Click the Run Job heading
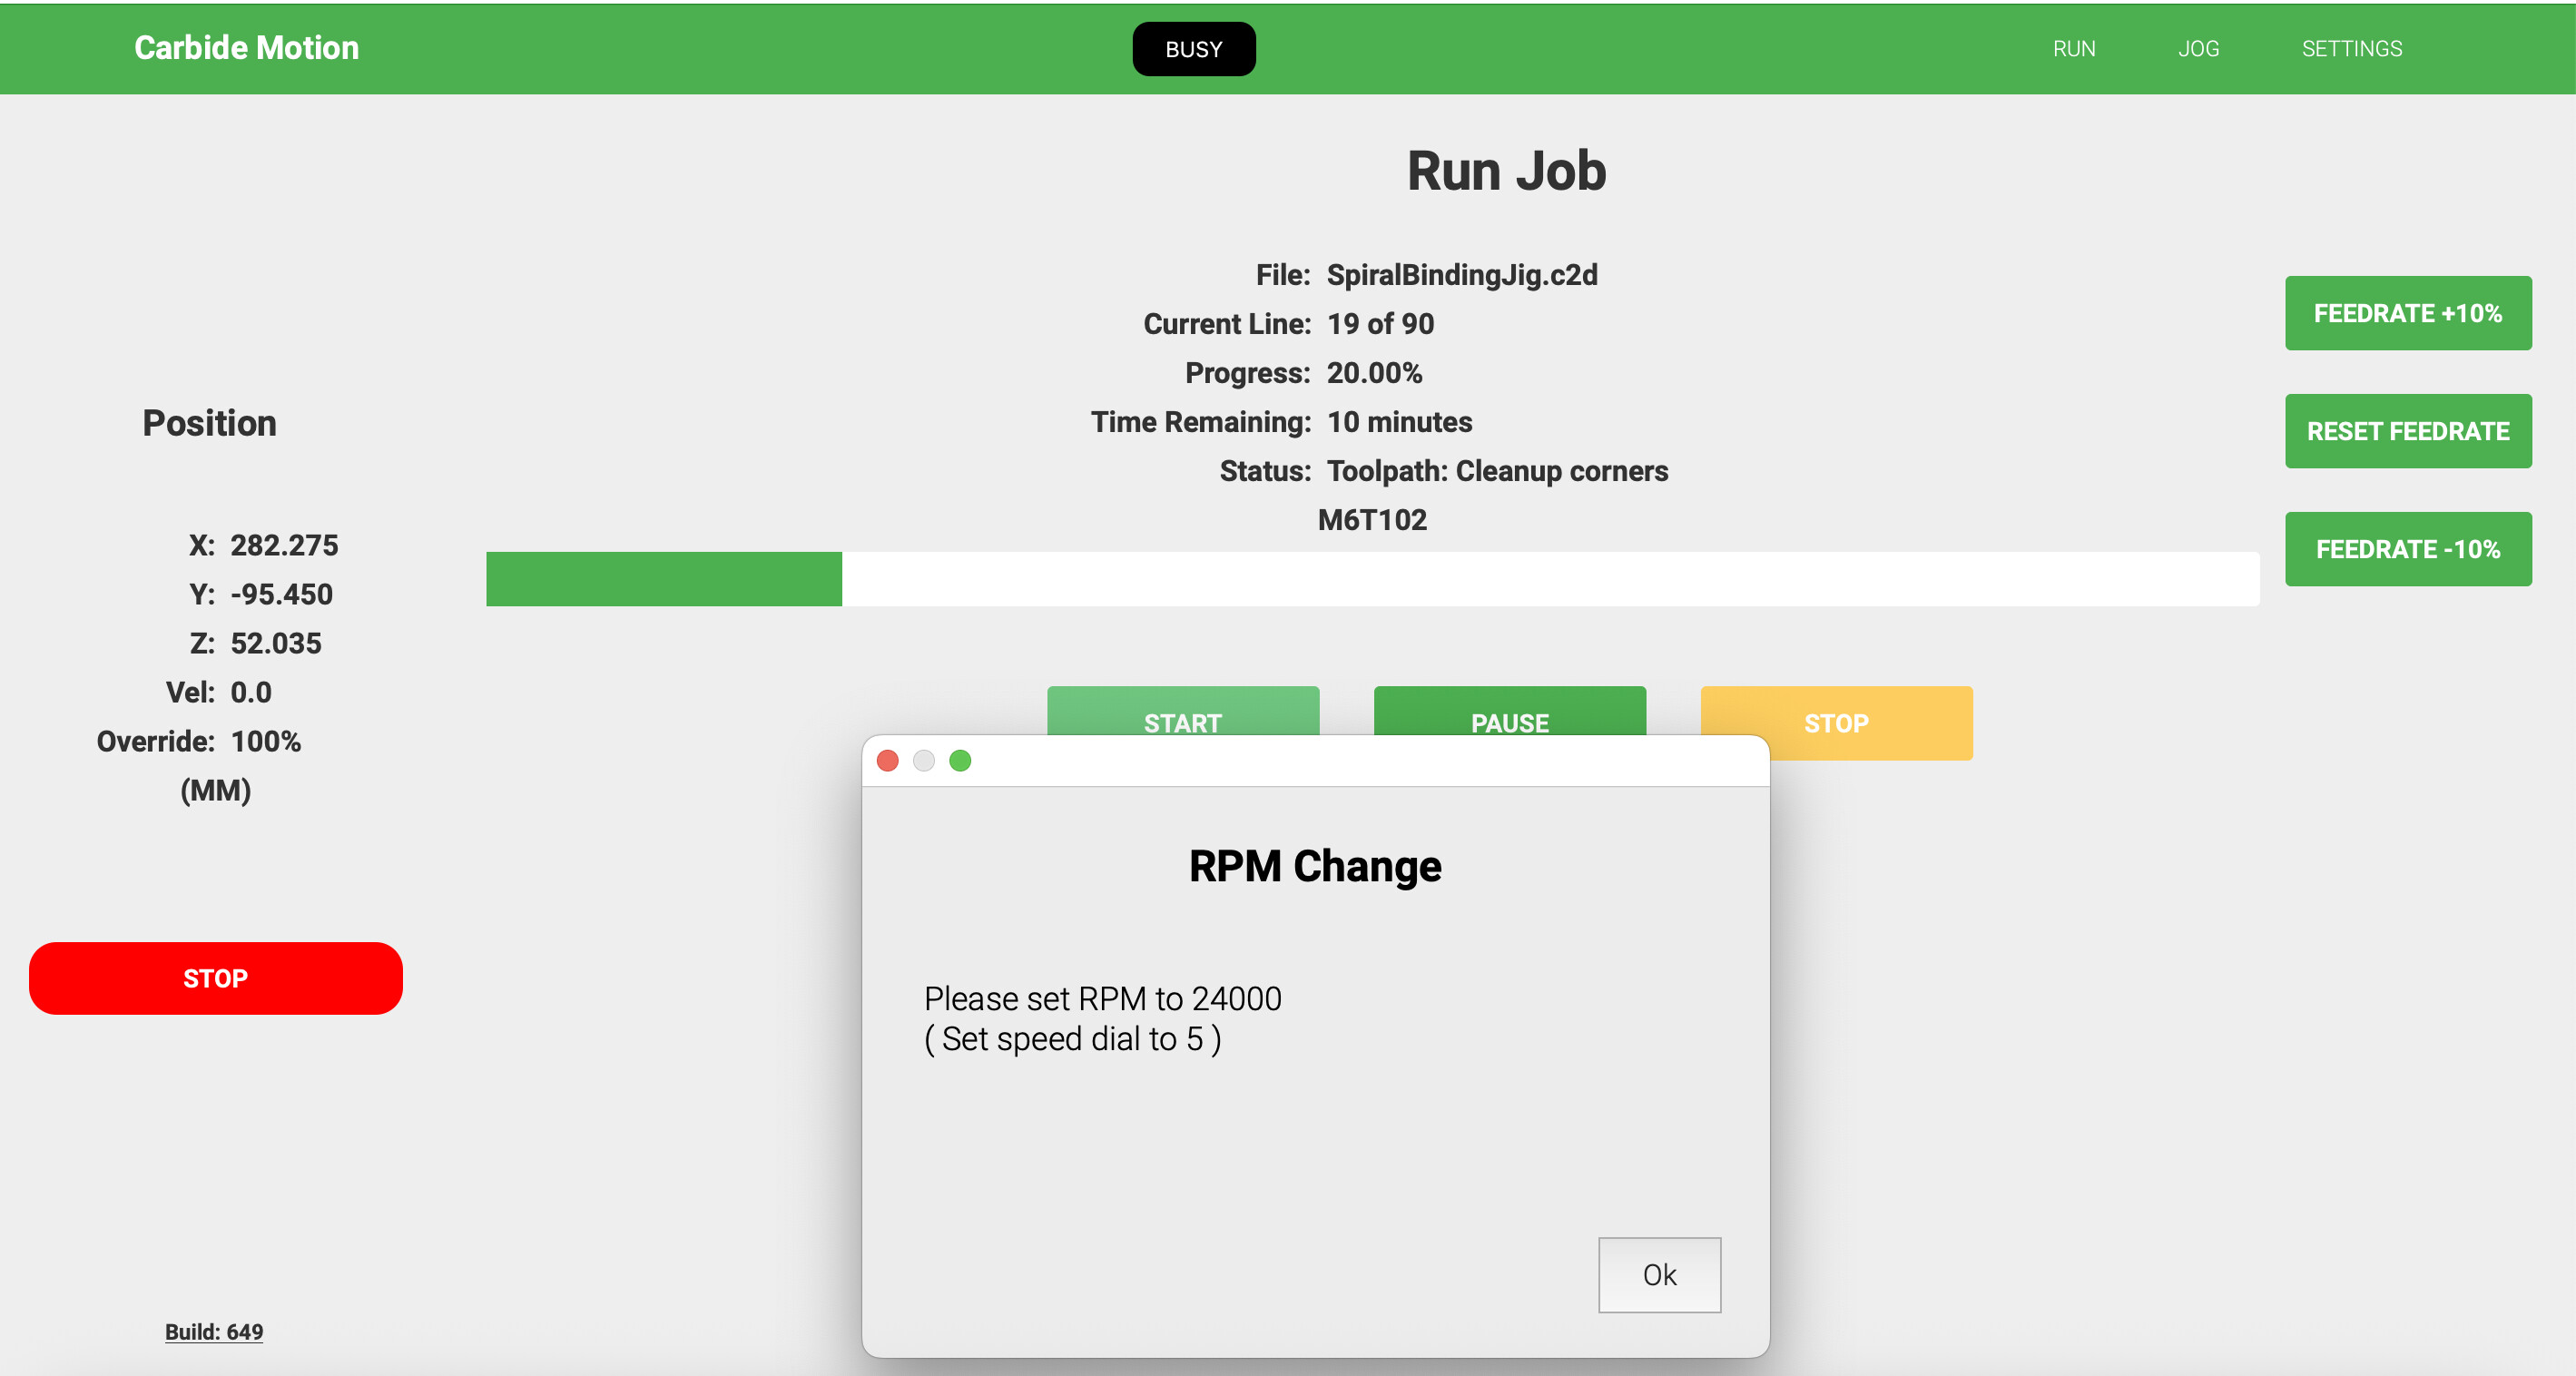The height and width of the screenshot is (1376, 2576). tap(1506, 171)
